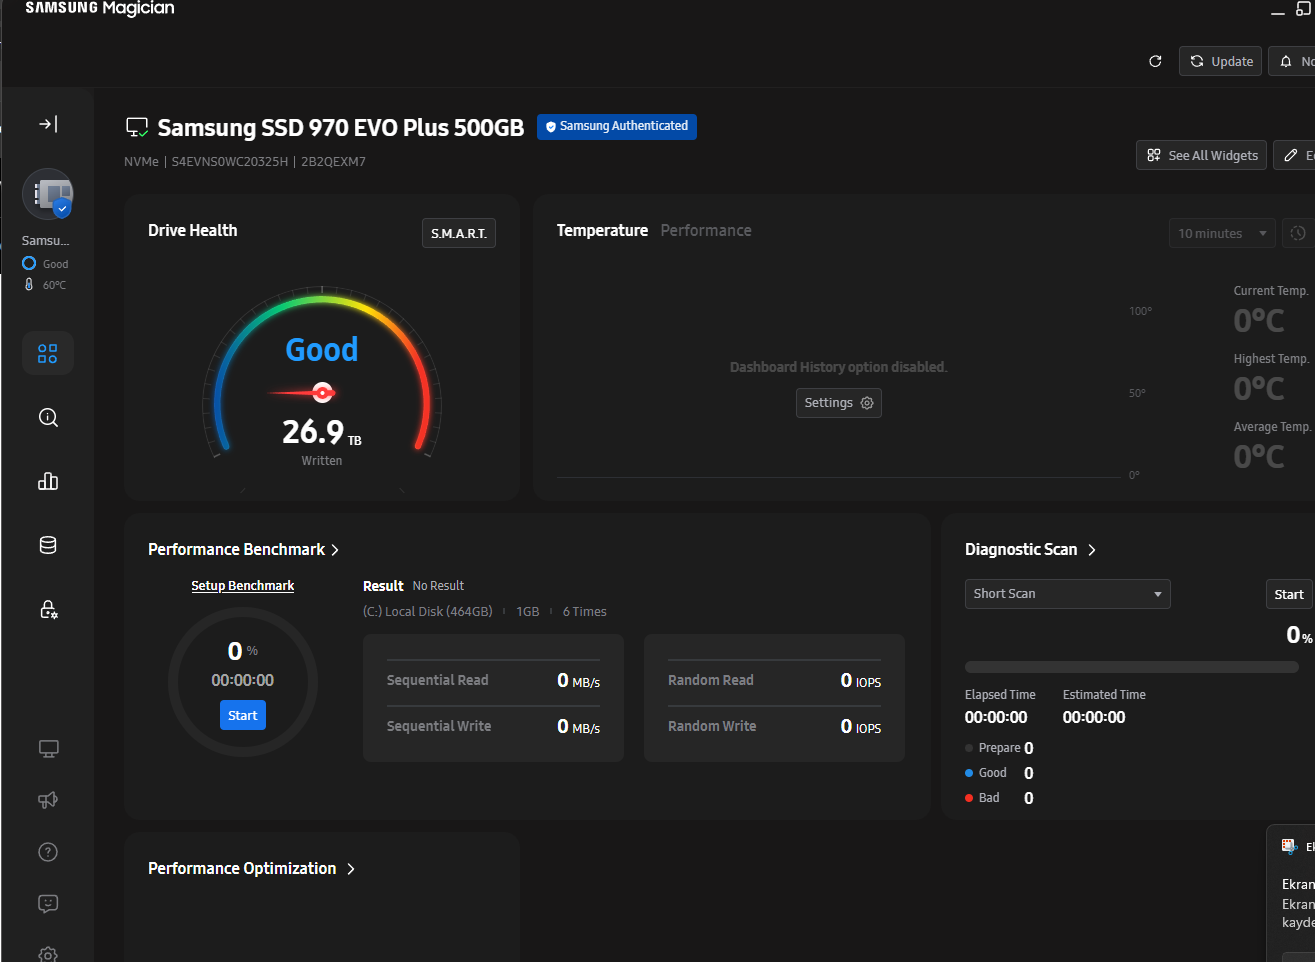Viewport: 1315px width, 962px height.
Task: Open the gear settings icon at sidebar bottom
Action: click(x=48, y=954)
